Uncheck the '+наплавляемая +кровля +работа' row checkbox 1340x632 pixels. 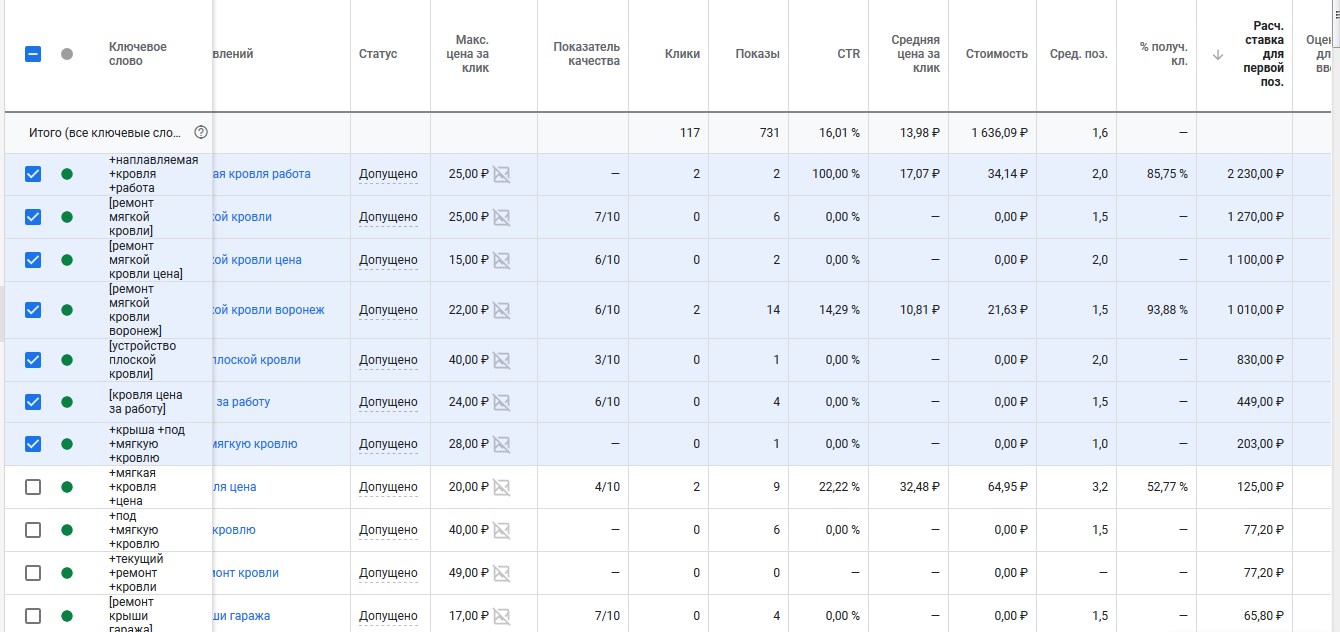point(33,174)
